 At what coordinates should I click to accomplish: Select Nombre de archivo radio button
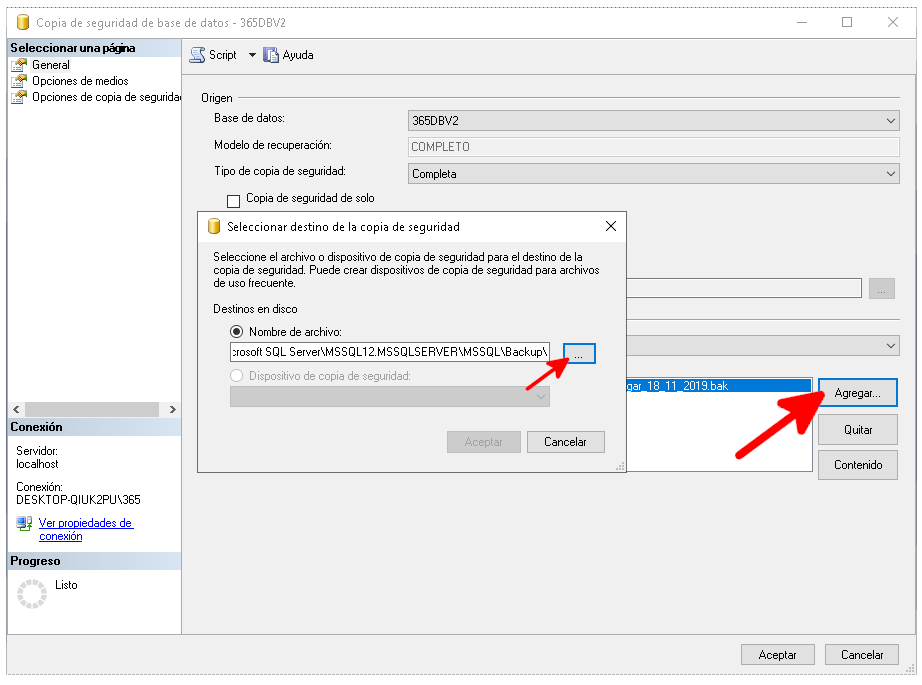point(237,332)
